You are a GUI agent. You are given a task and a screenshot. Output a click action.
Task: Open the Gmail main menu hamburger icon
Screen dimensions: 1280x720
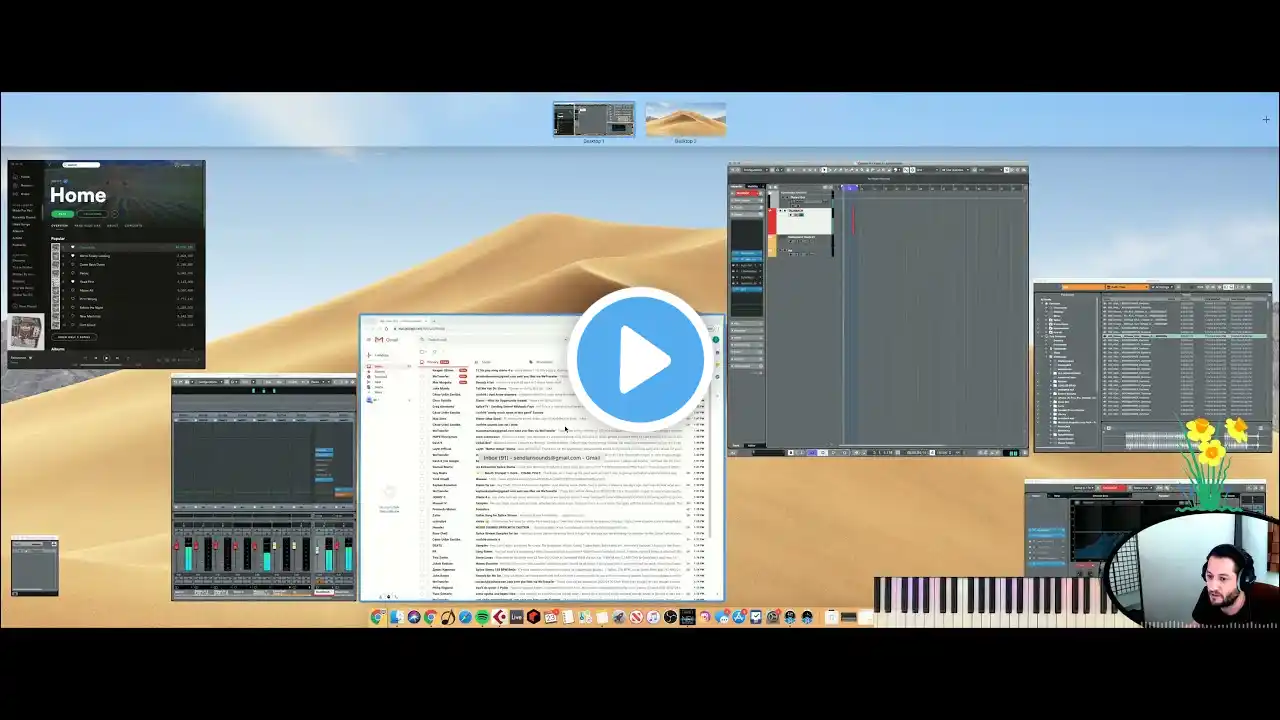367,340
